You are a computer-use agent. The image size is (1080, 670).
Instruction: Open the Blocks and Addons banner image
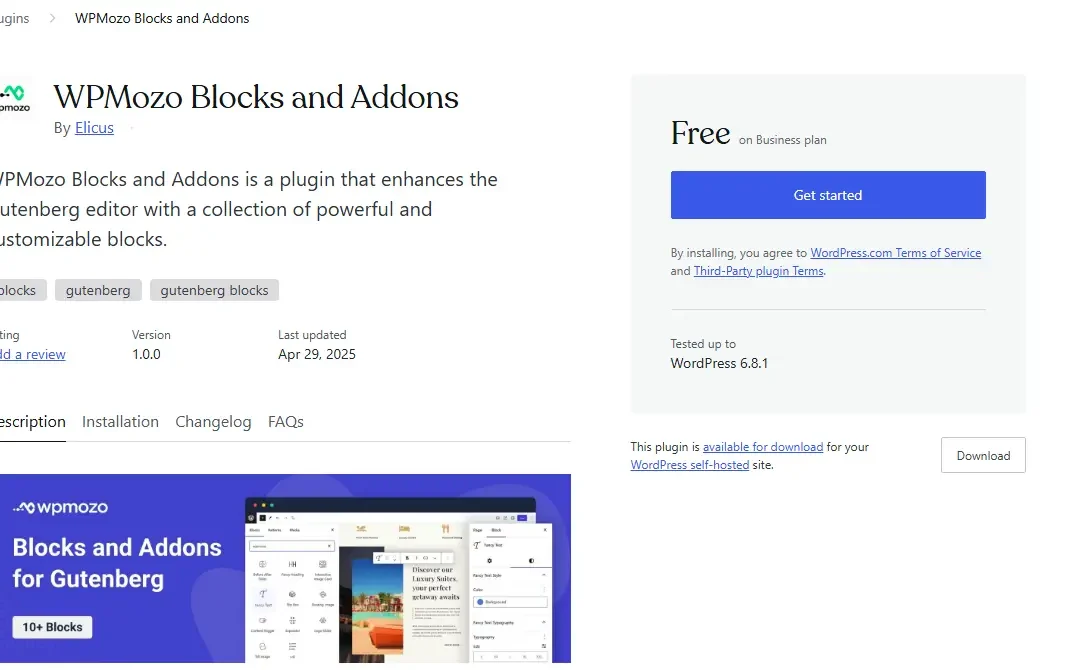click(x=285, y=569)
